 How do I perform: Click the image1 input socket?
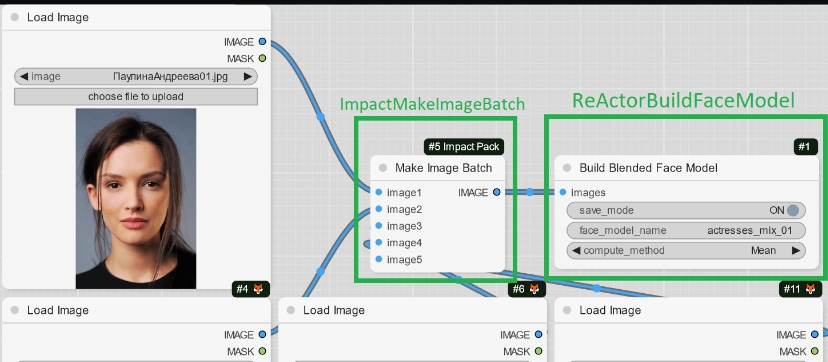tap(379, 192)
